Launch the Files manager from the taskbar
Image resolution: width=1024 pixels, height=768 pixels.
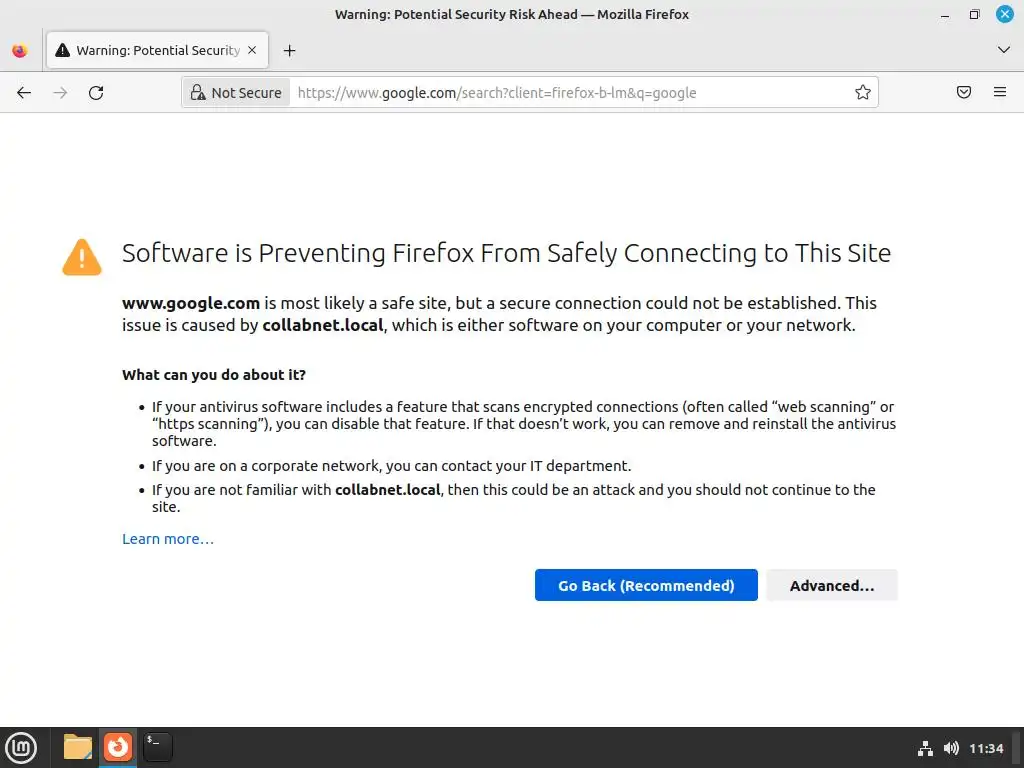(77, 747)
